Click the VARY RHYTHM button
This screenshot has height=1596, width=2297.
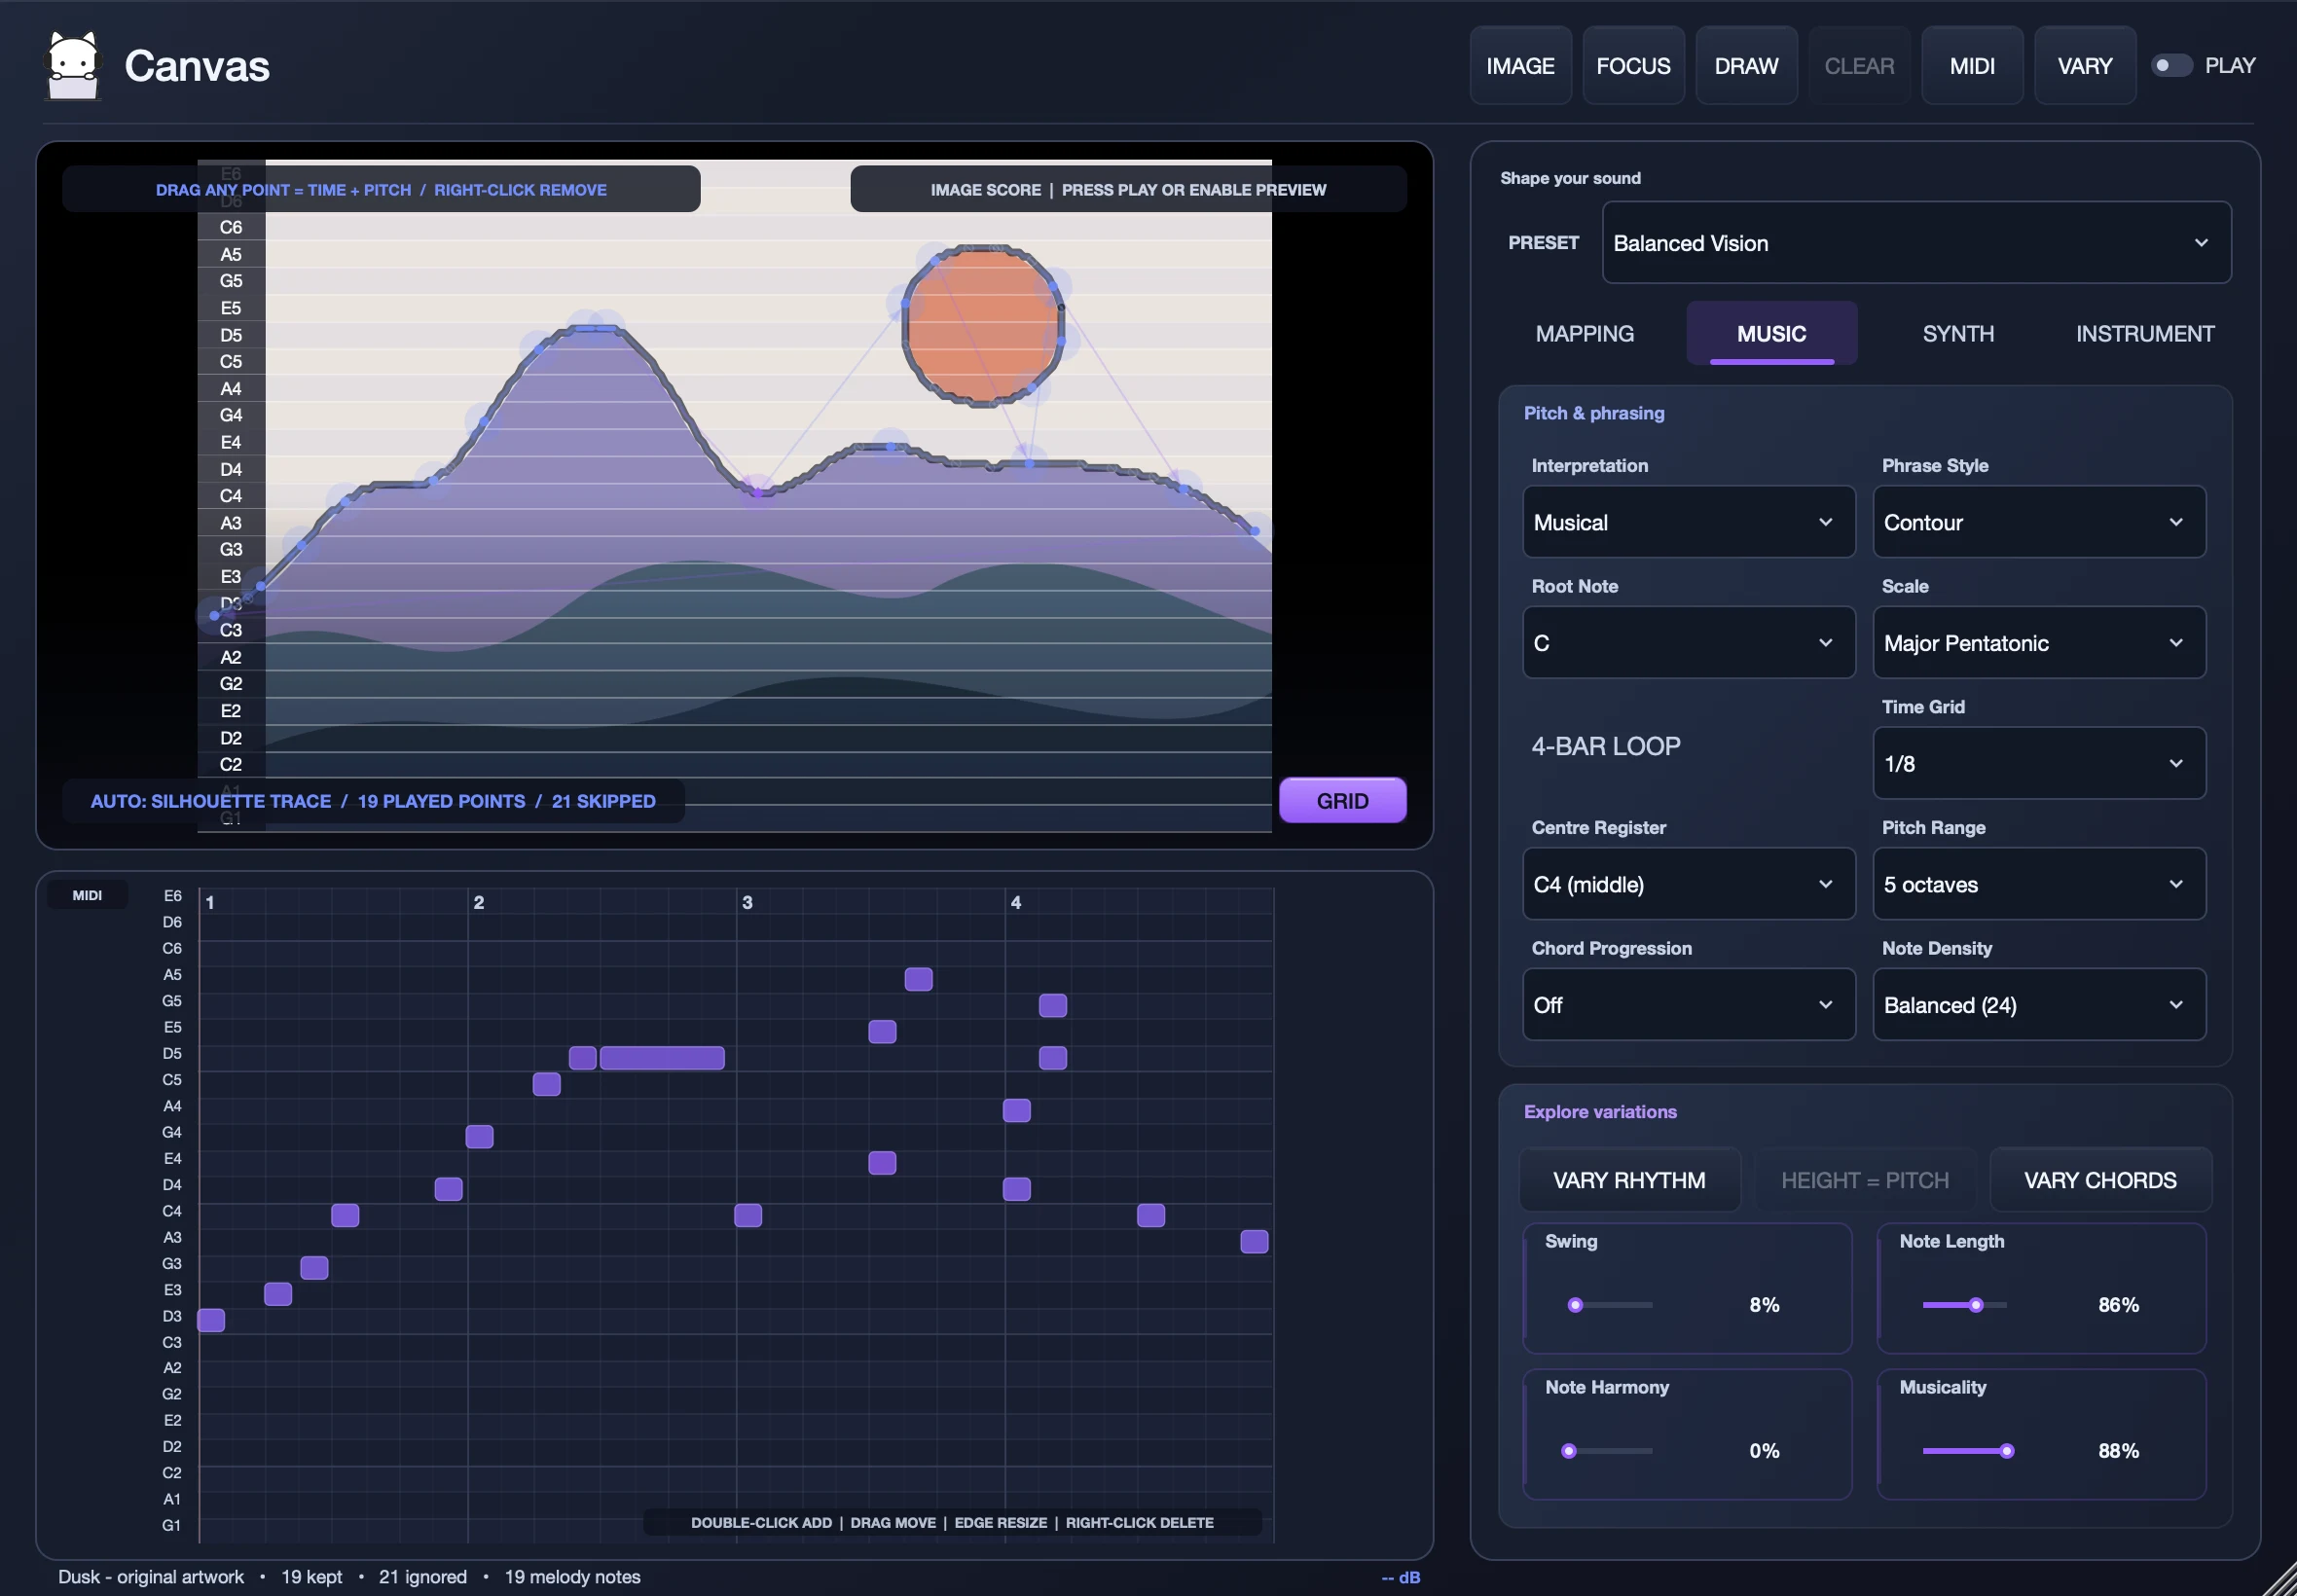[x=1629, y=1180]
